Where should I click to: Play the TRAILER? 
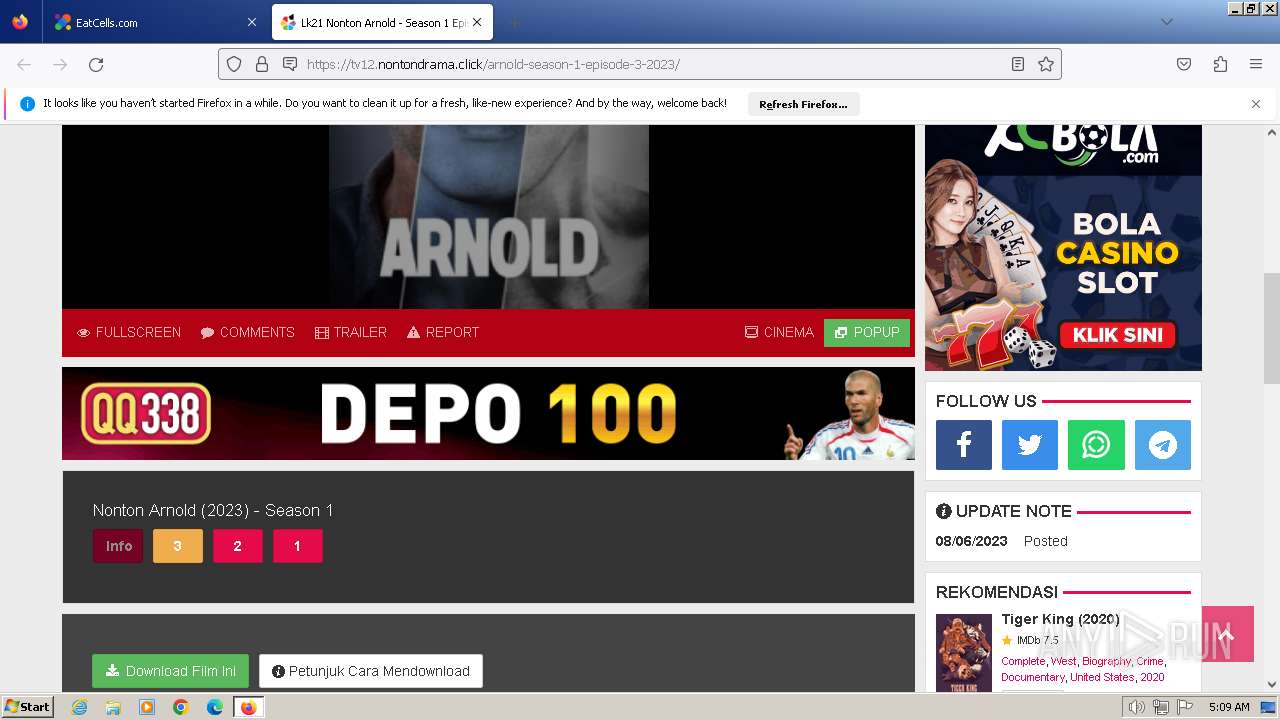[x=351, y=332]
